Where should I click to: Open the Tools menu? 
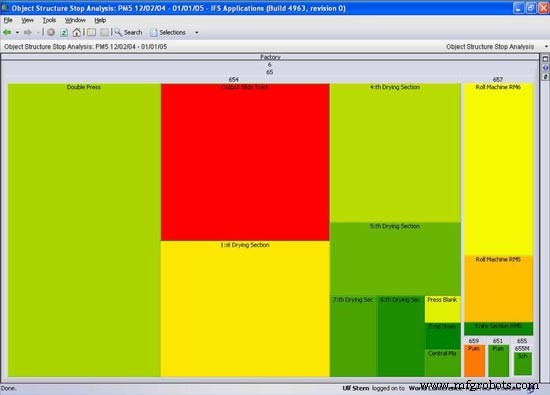click(49, 20)
